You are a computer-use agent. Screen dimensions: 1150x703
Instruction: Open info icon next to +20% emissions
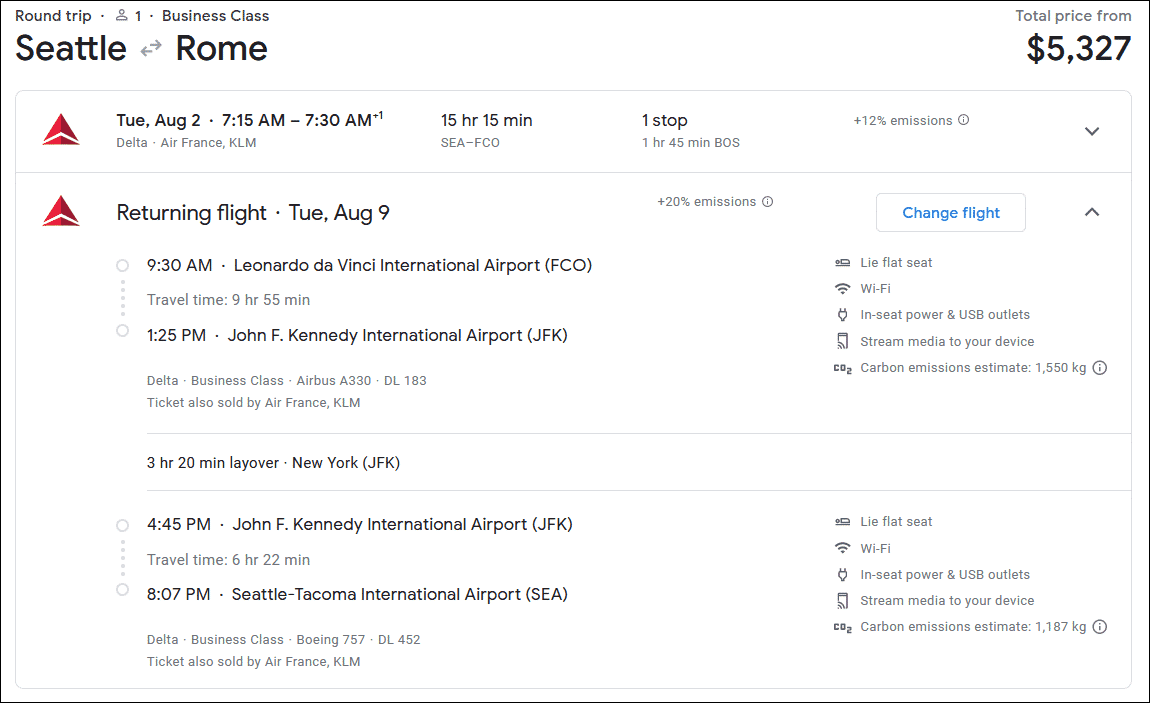[x=767, y=202]
